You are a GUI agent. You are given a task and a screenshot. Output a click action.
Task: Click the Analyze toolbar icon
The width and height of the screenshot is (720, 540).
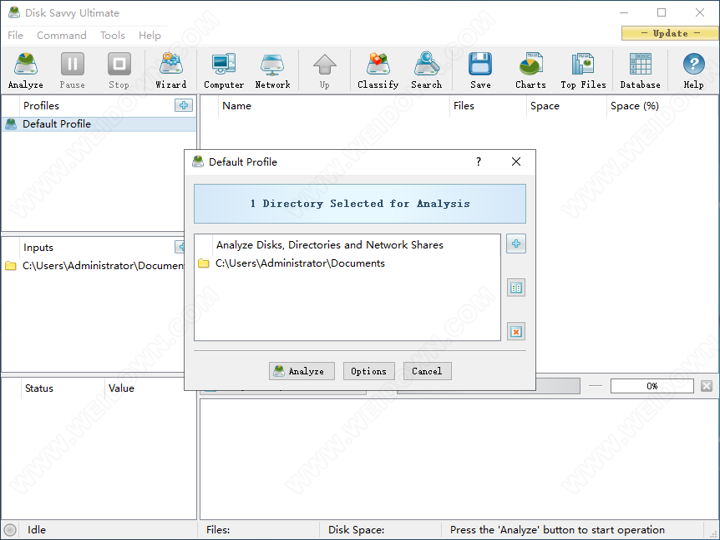tap(26, 70)
